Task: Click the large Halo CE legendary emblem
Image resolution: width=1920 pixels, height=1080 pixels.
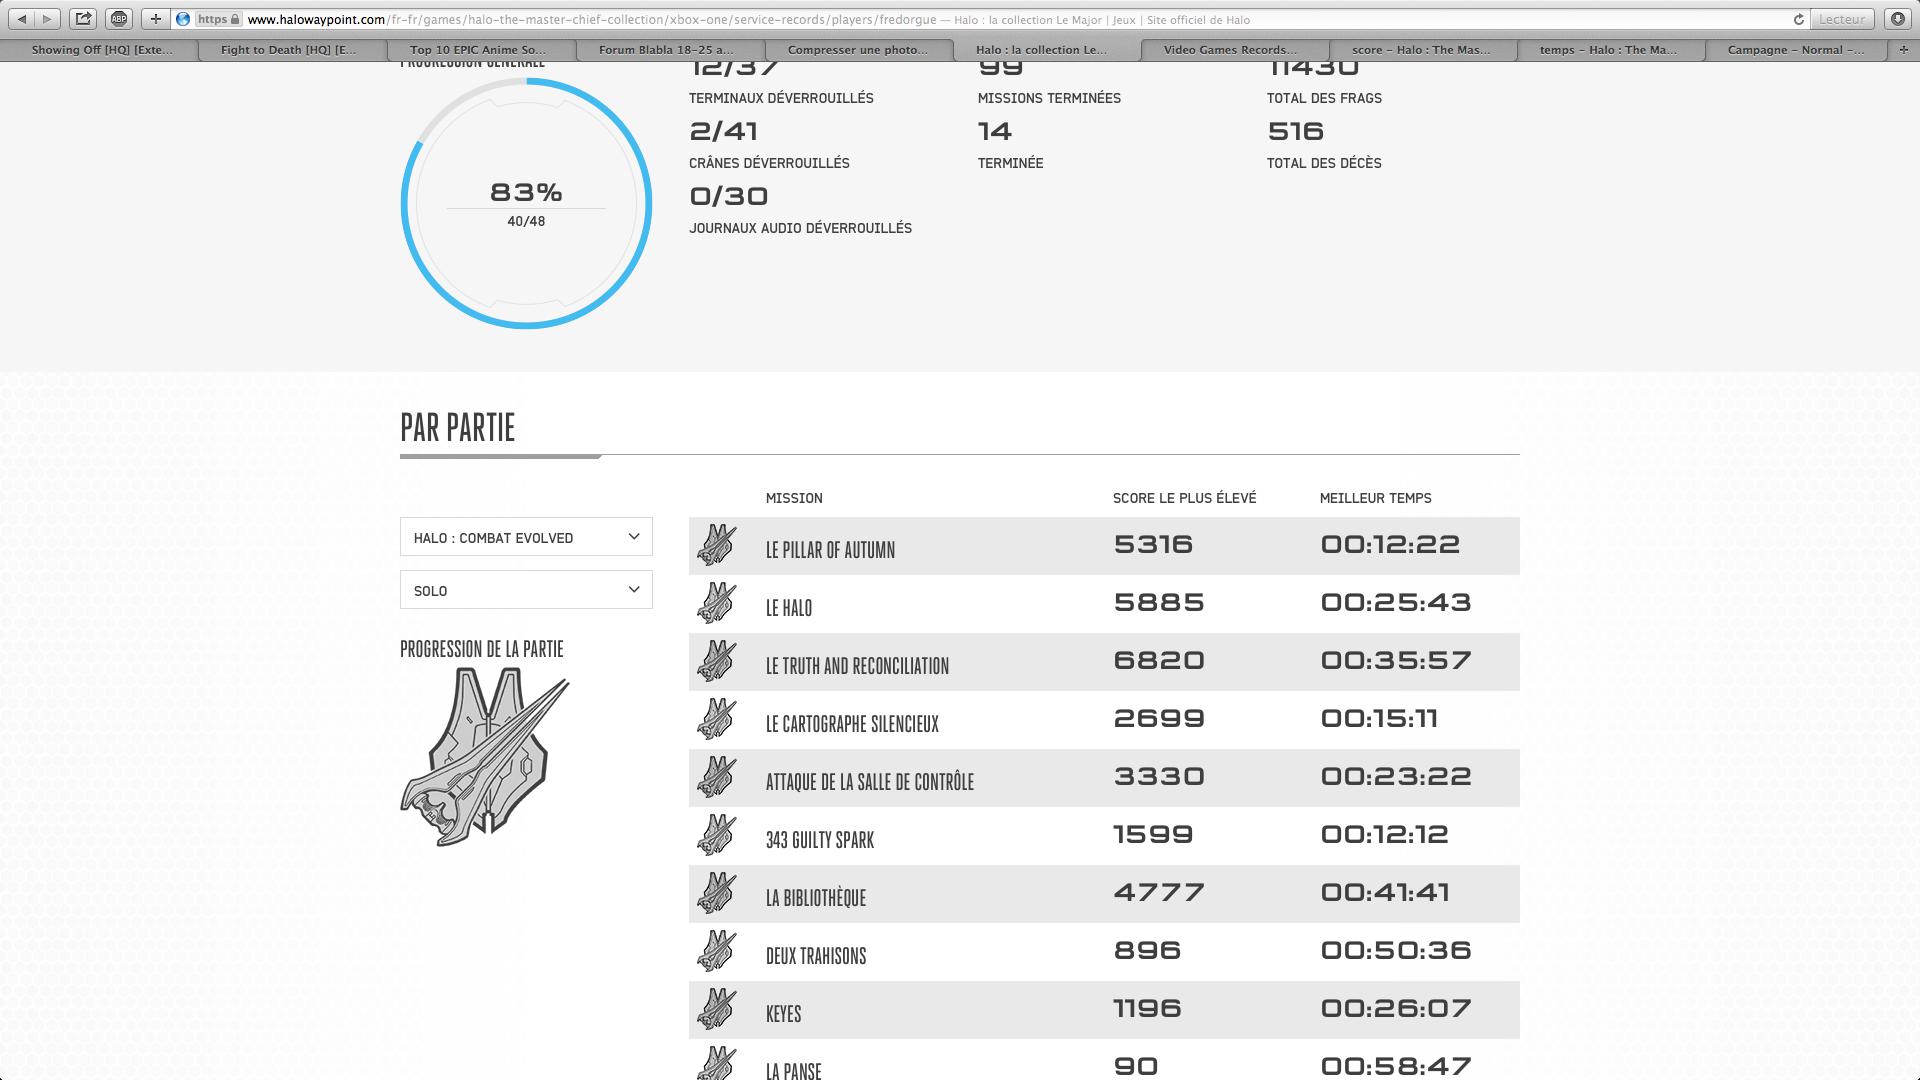Action: [x=484, y=757]
